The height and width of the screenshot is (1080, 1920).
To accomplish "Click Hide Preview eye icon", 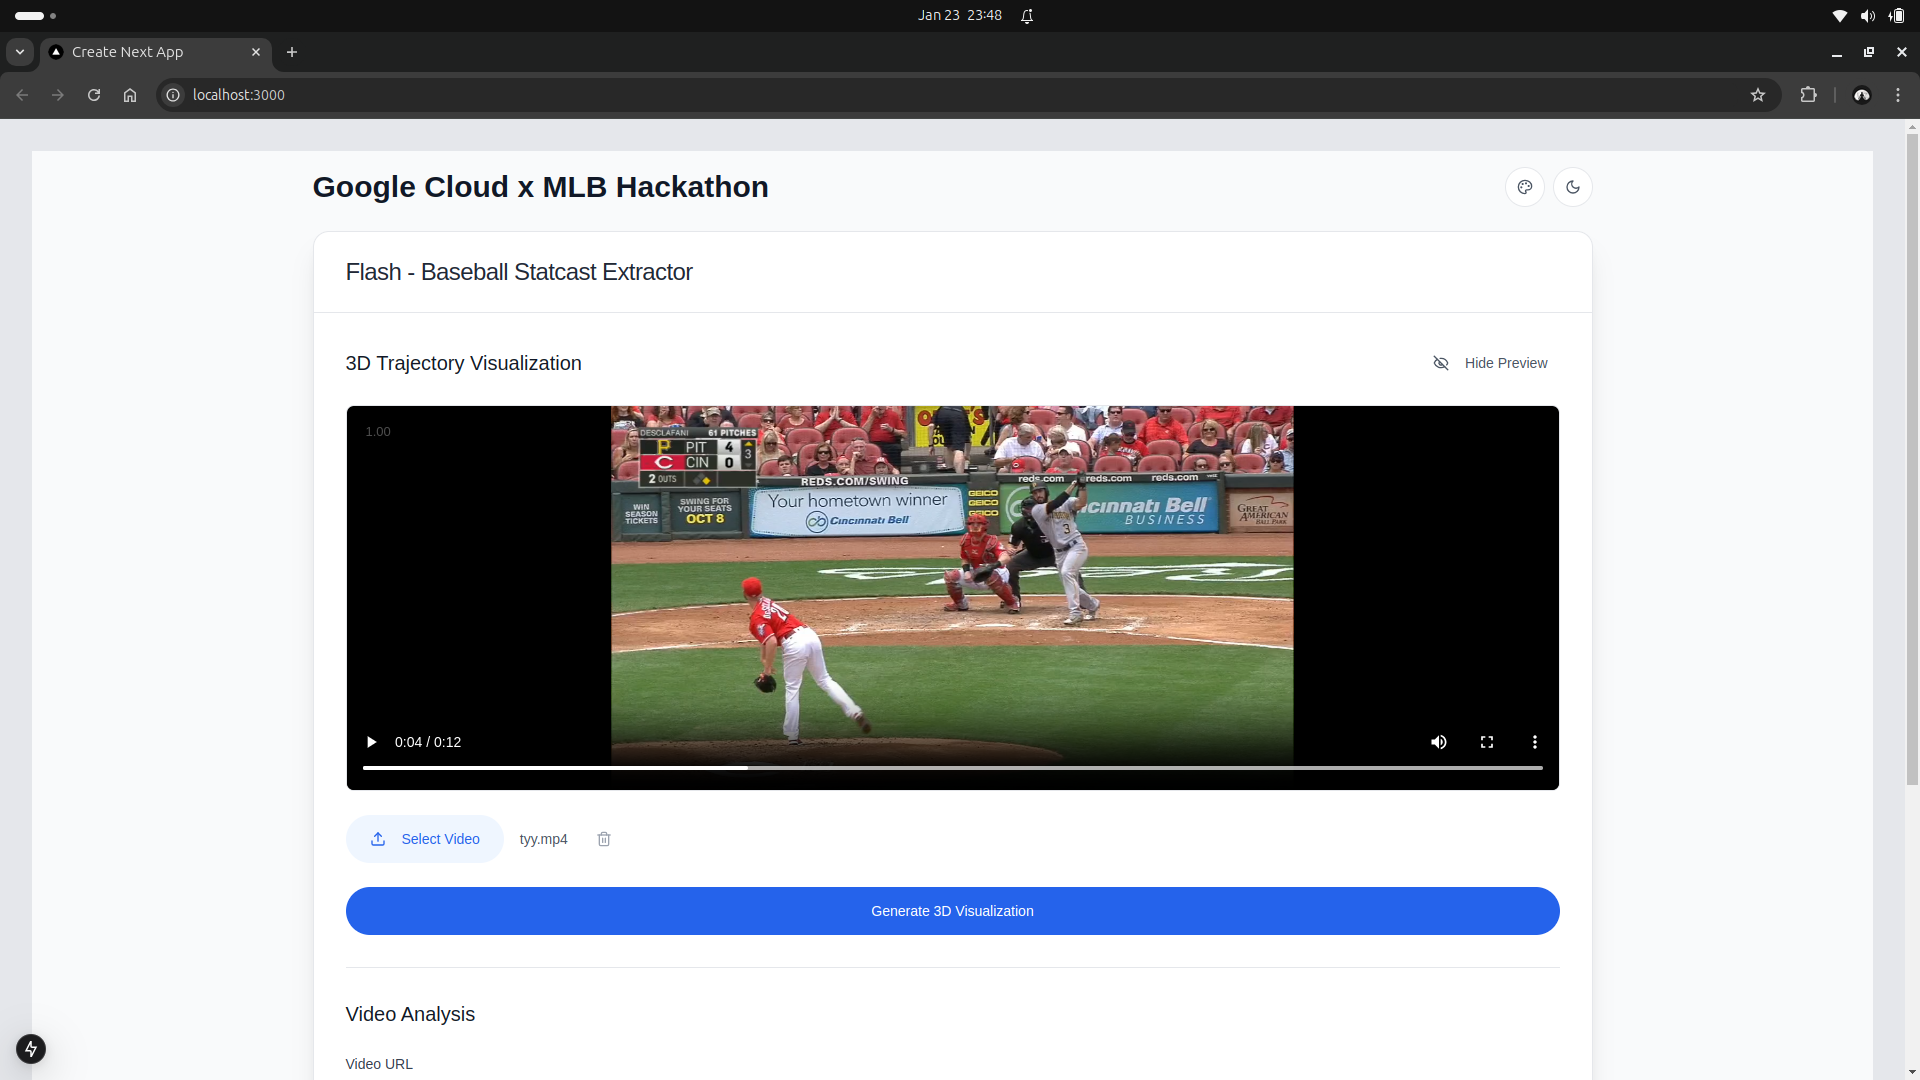I will [x=1441, y=363].
